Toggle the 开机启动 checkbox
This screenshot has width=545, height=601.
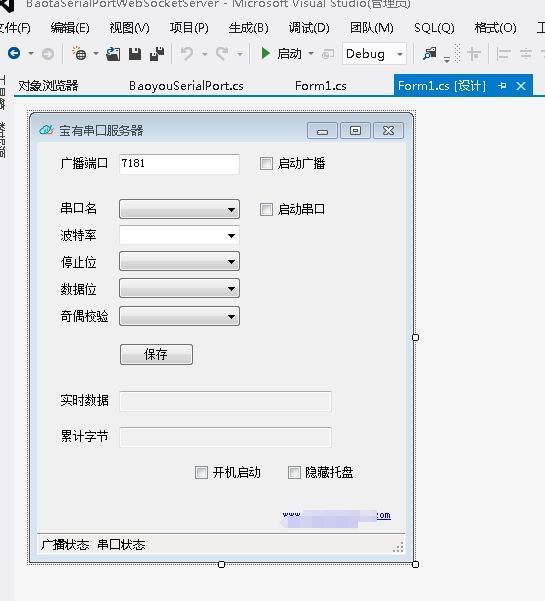coord(201,472)
